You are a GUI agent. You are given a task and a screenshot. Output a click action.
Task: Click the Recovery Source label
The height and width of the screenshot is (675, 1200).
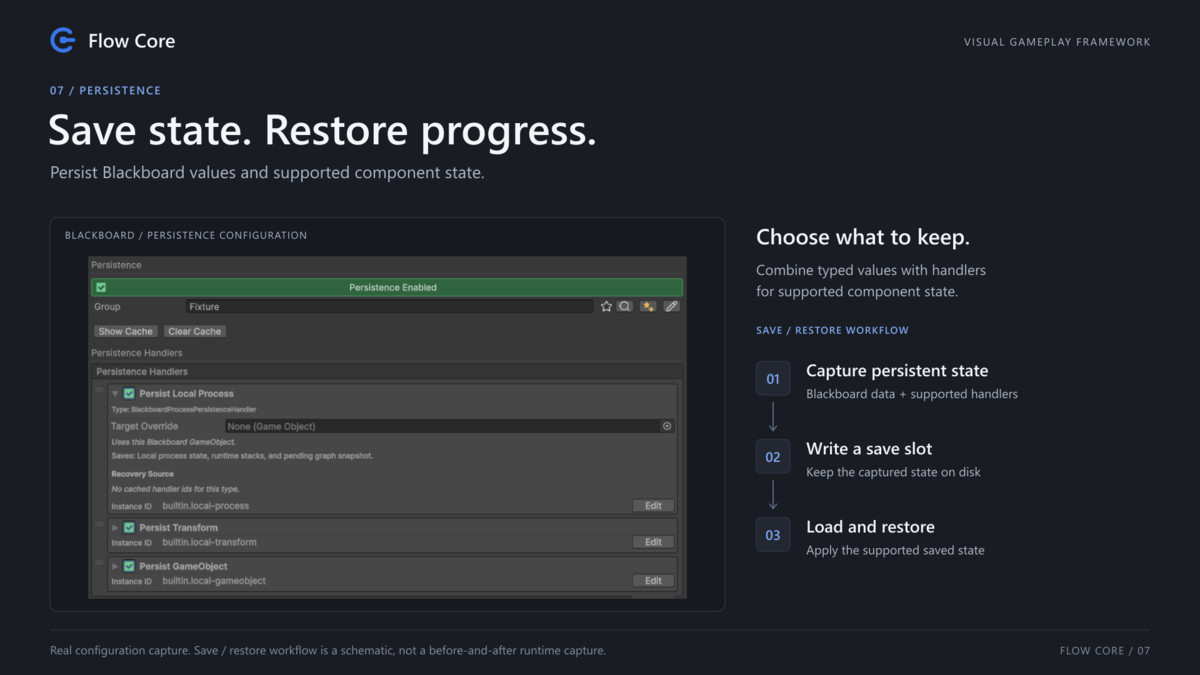coord(142,474)
